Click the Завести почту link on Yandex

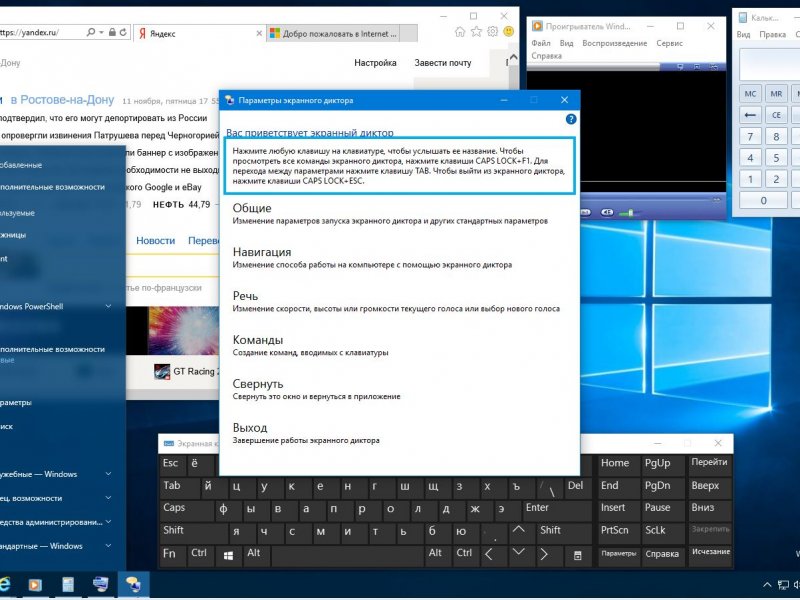tap(443, 63)
